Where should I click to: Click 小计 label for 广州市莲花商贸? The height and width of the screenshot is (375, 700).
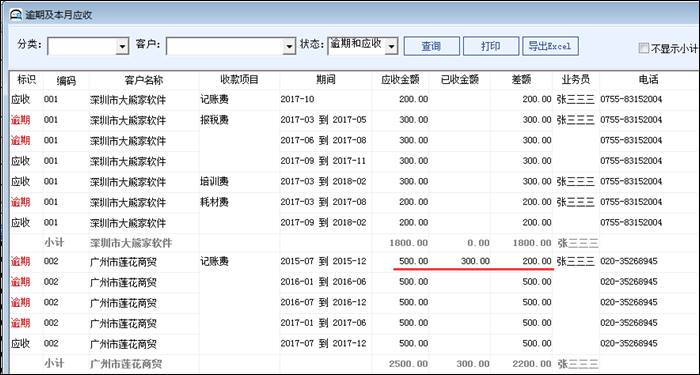pyautogui.click(x=54, y=363)
